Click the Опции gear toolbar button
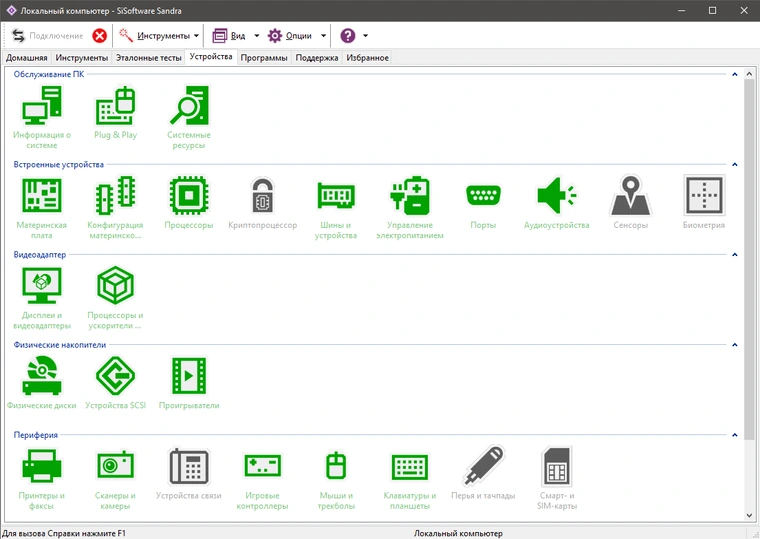This screenshot has height=539, width=760. pos(290,35)
